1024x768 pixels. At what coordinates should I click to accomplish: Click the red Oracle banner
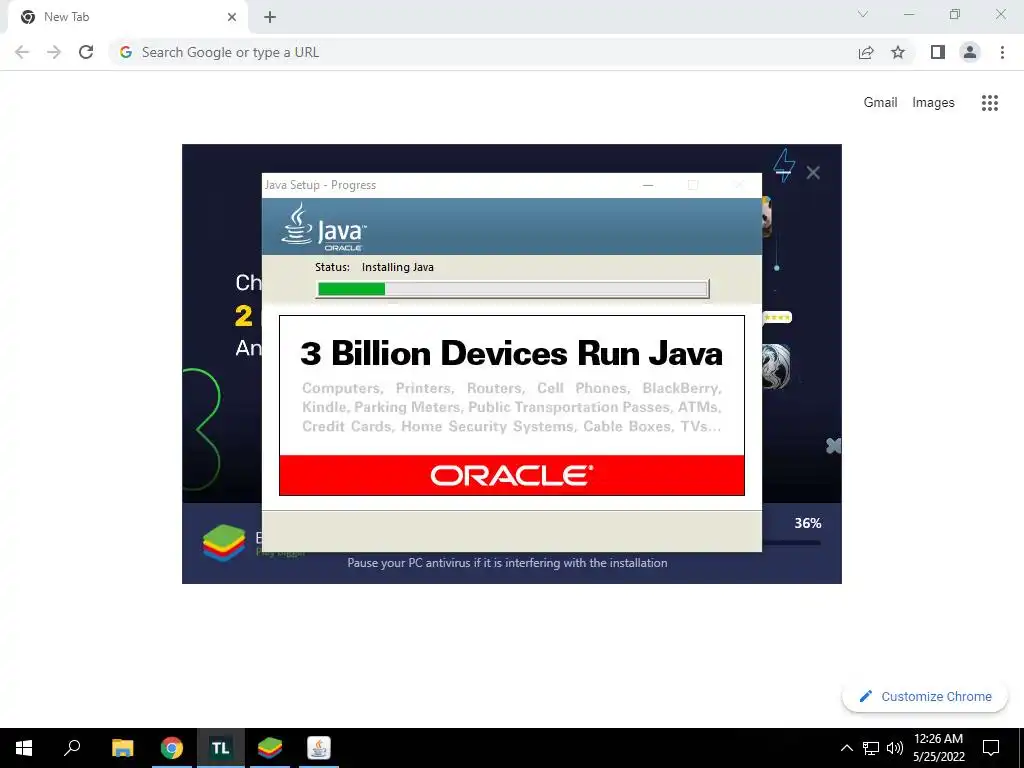coord(512,475)
